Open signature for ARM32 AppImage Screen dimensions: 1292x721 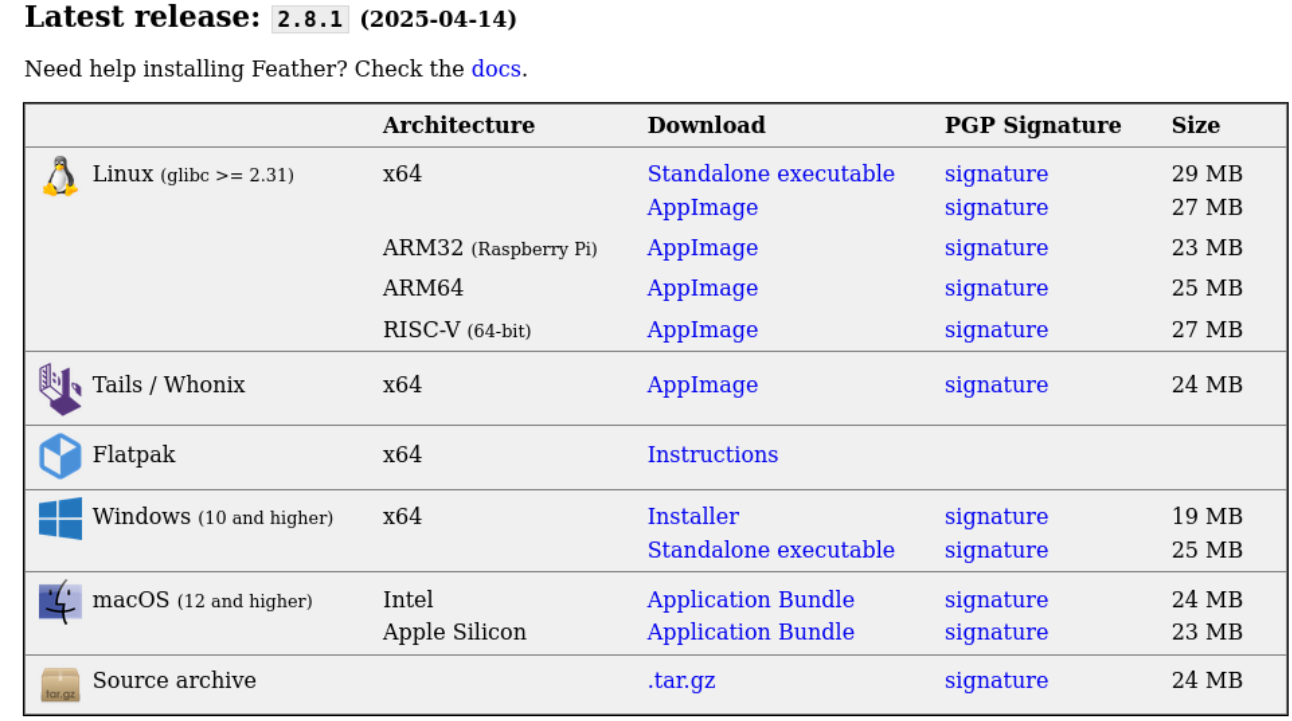(996, 248)
